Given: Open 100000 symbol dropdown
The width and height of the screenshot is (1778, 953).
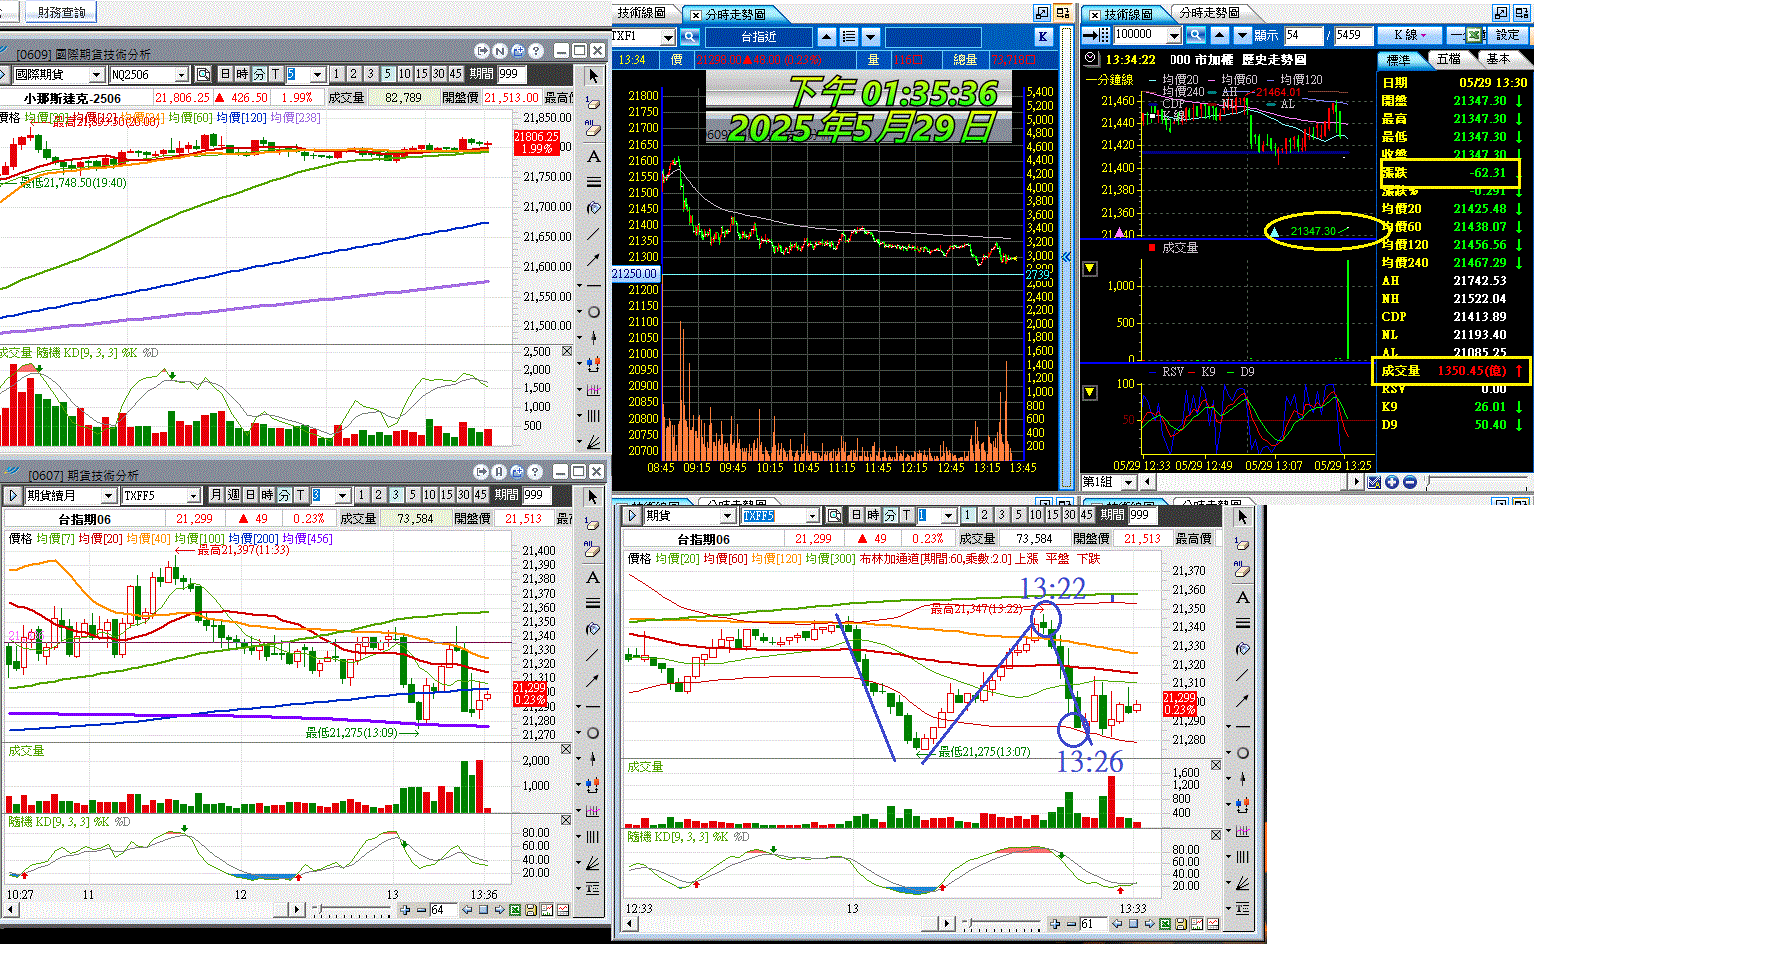Looking at the screenshot, I should [1174, 35].
